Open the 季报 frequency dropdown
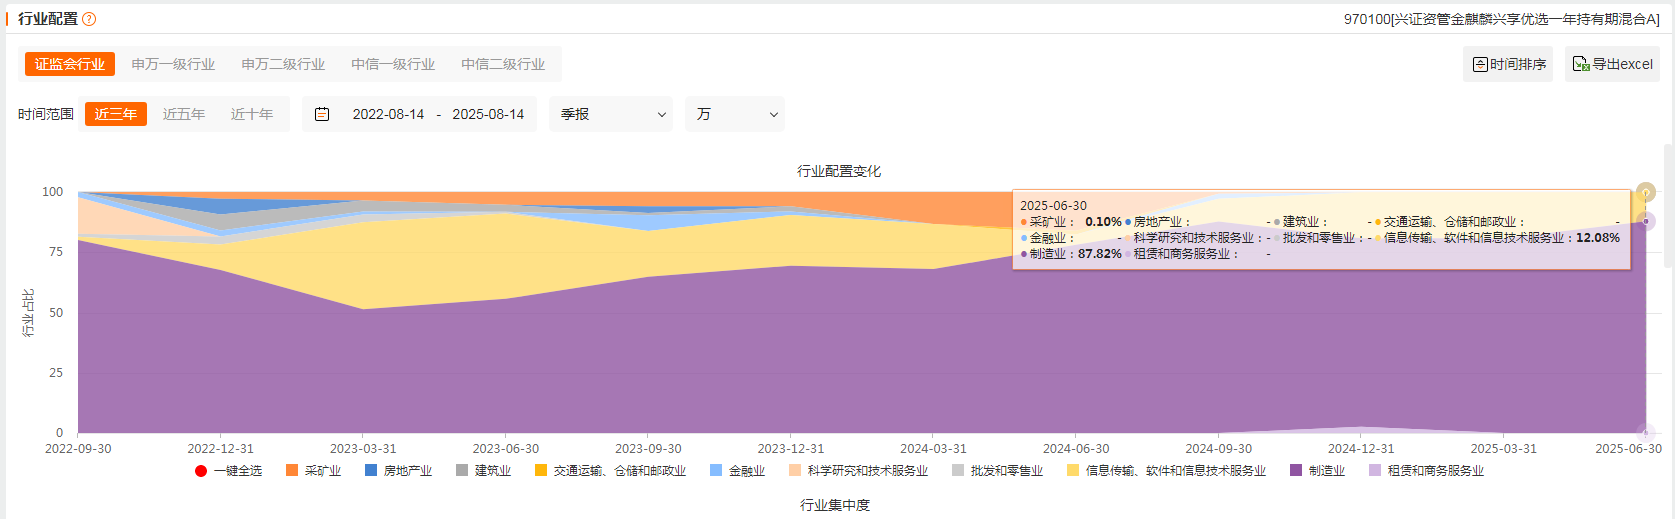The height and width of the screenshot is (519, 1675). [x=611, y=114]
